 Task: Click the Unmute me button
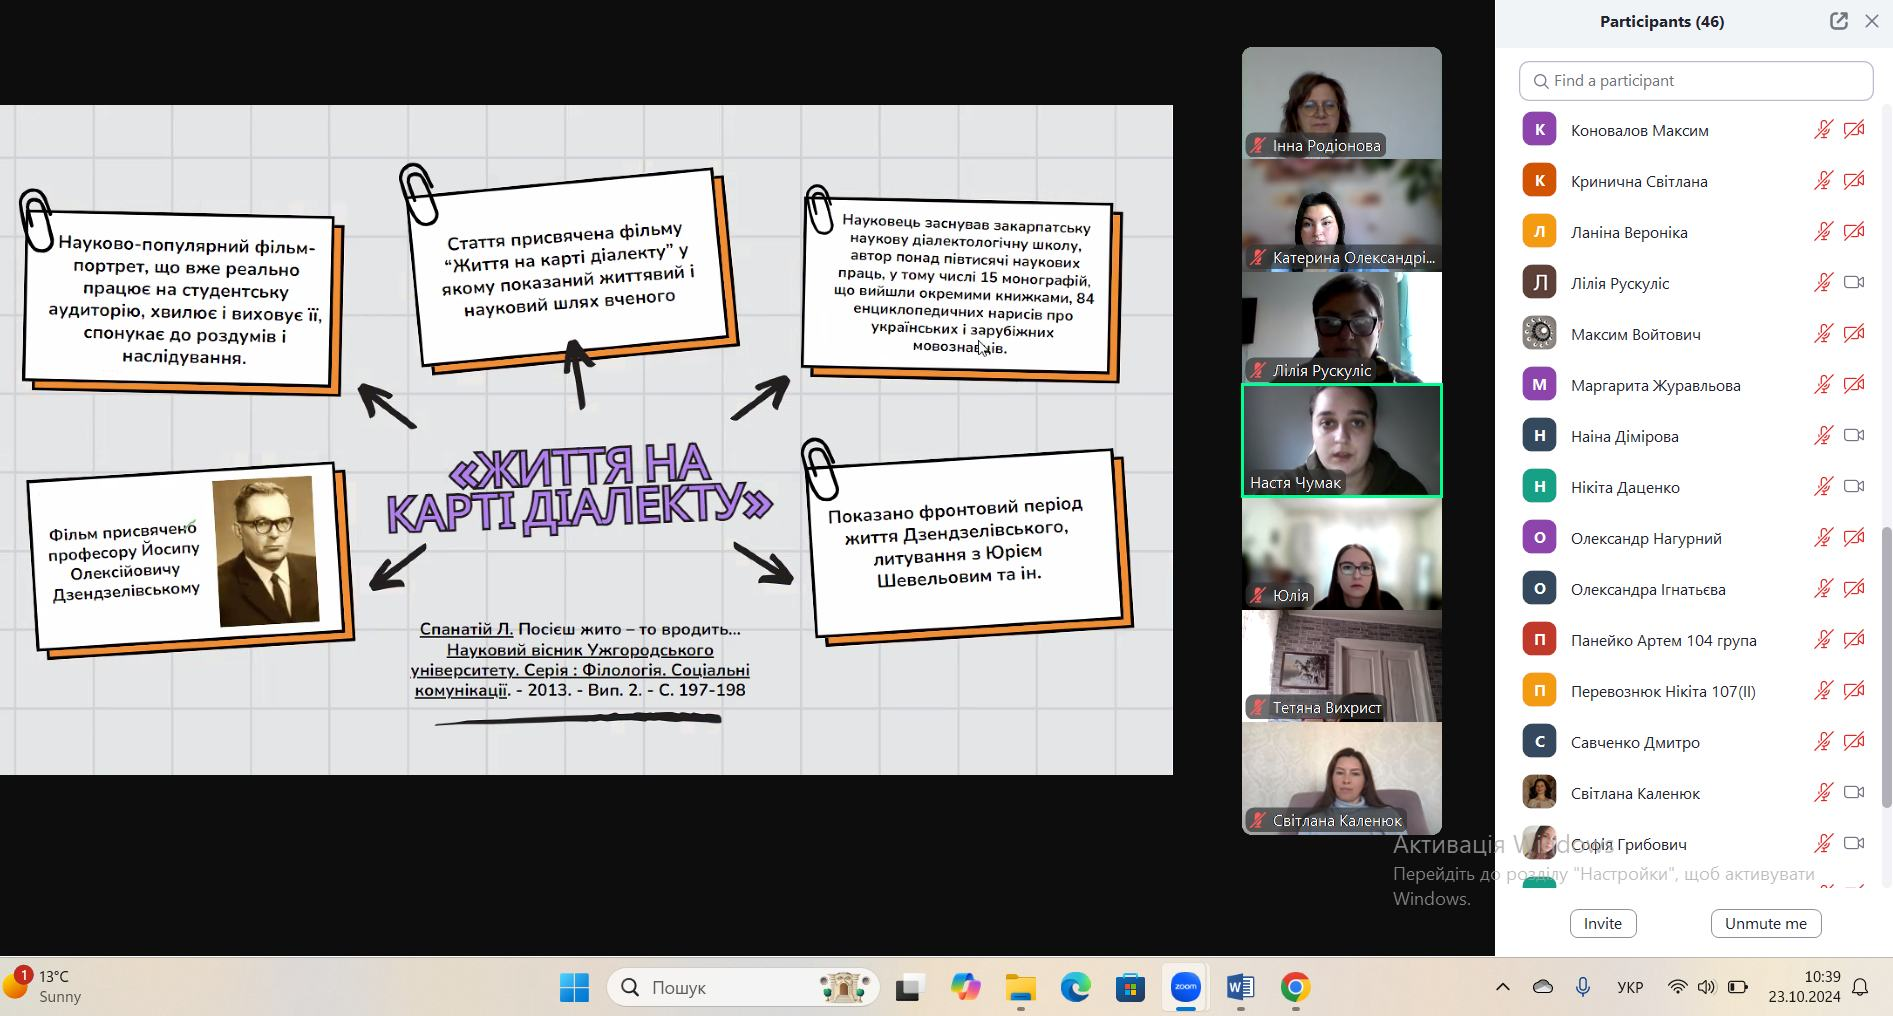(x=1765, y=923)
